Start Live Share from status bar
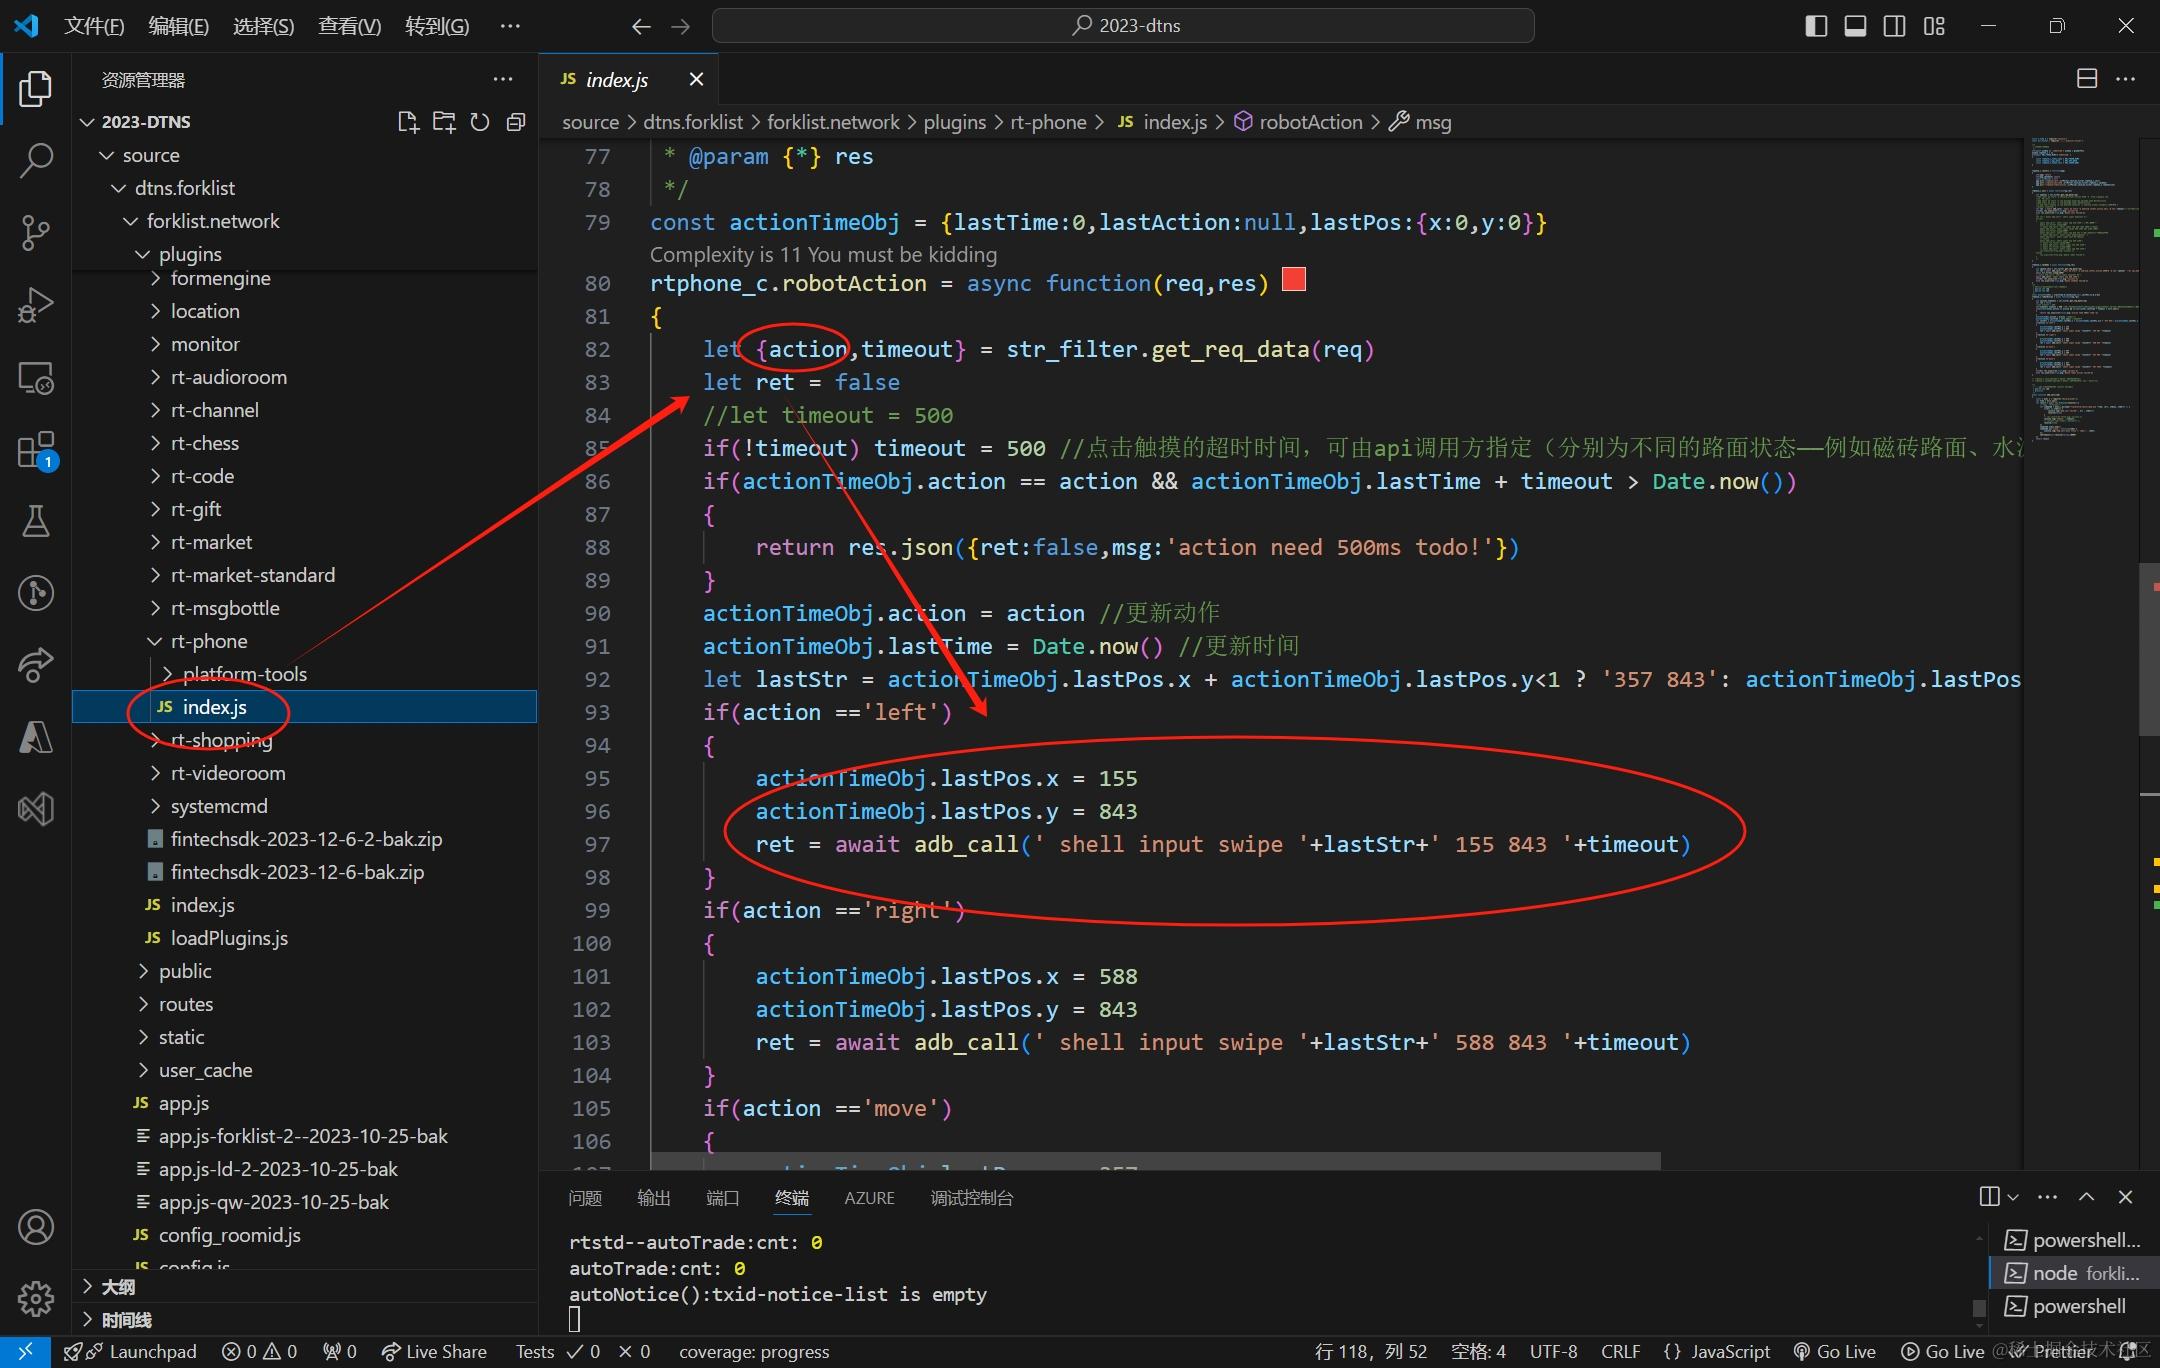This screenshot has height=1368, width=2160. (x=434, y=1352)
